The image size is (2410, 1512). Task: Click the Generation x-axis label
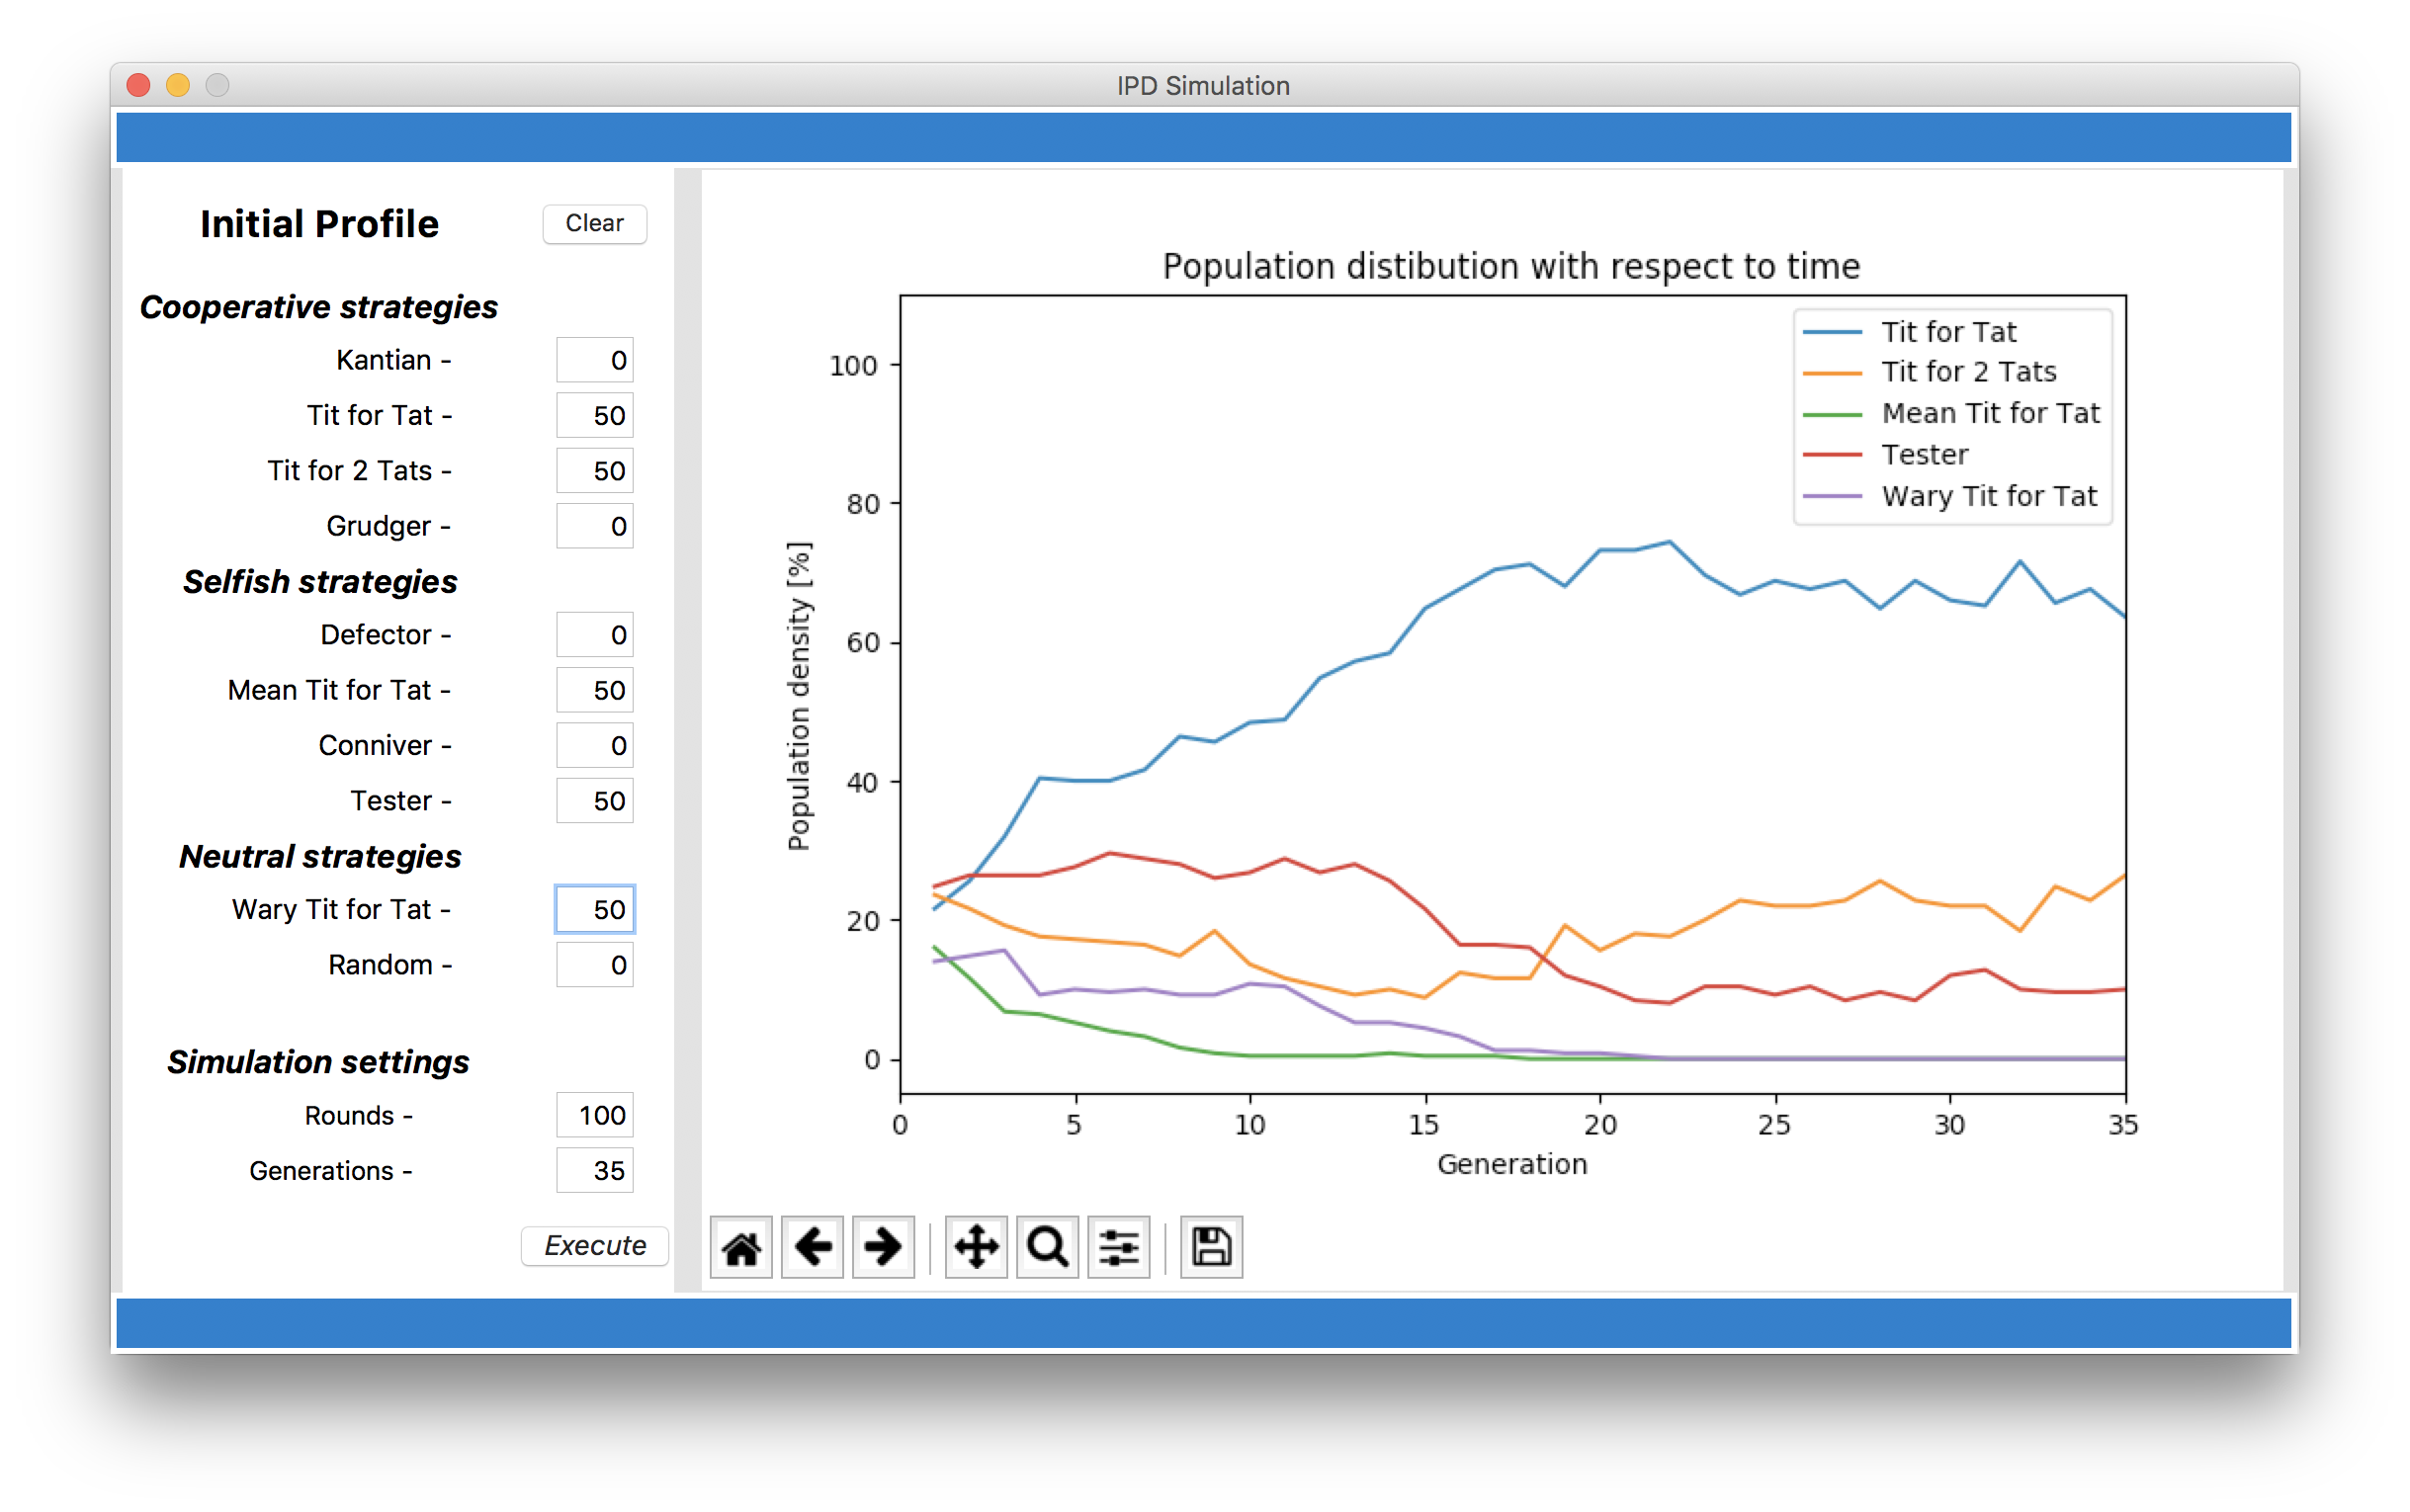click(1512, 1164)
